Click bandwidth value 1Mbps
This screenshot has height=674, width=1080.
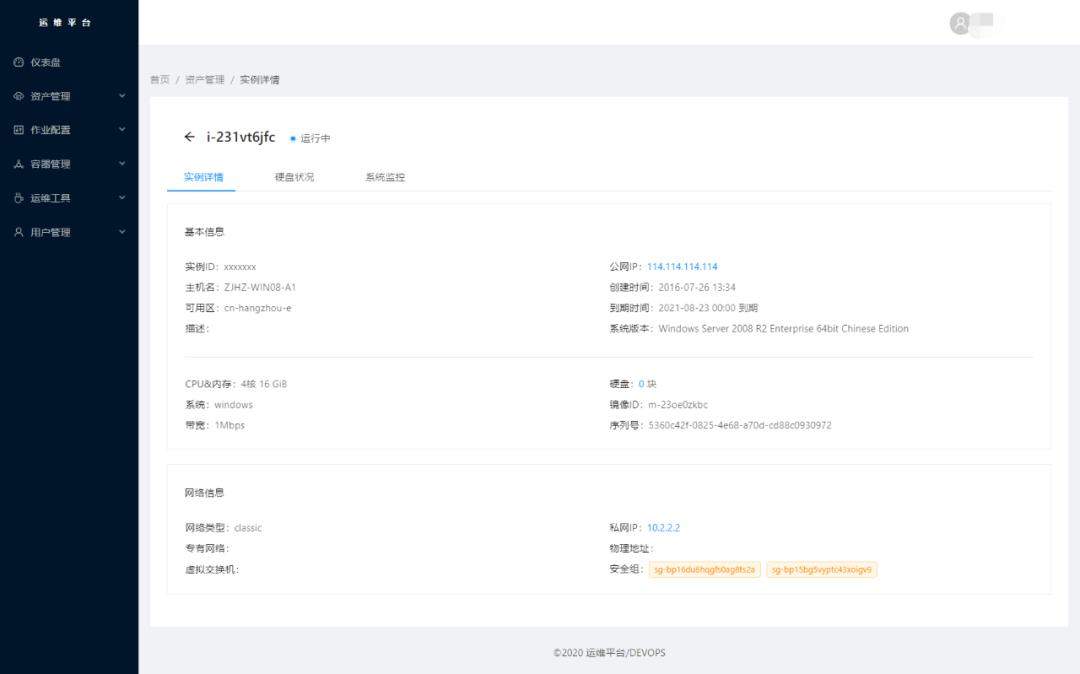coord(229,425)
